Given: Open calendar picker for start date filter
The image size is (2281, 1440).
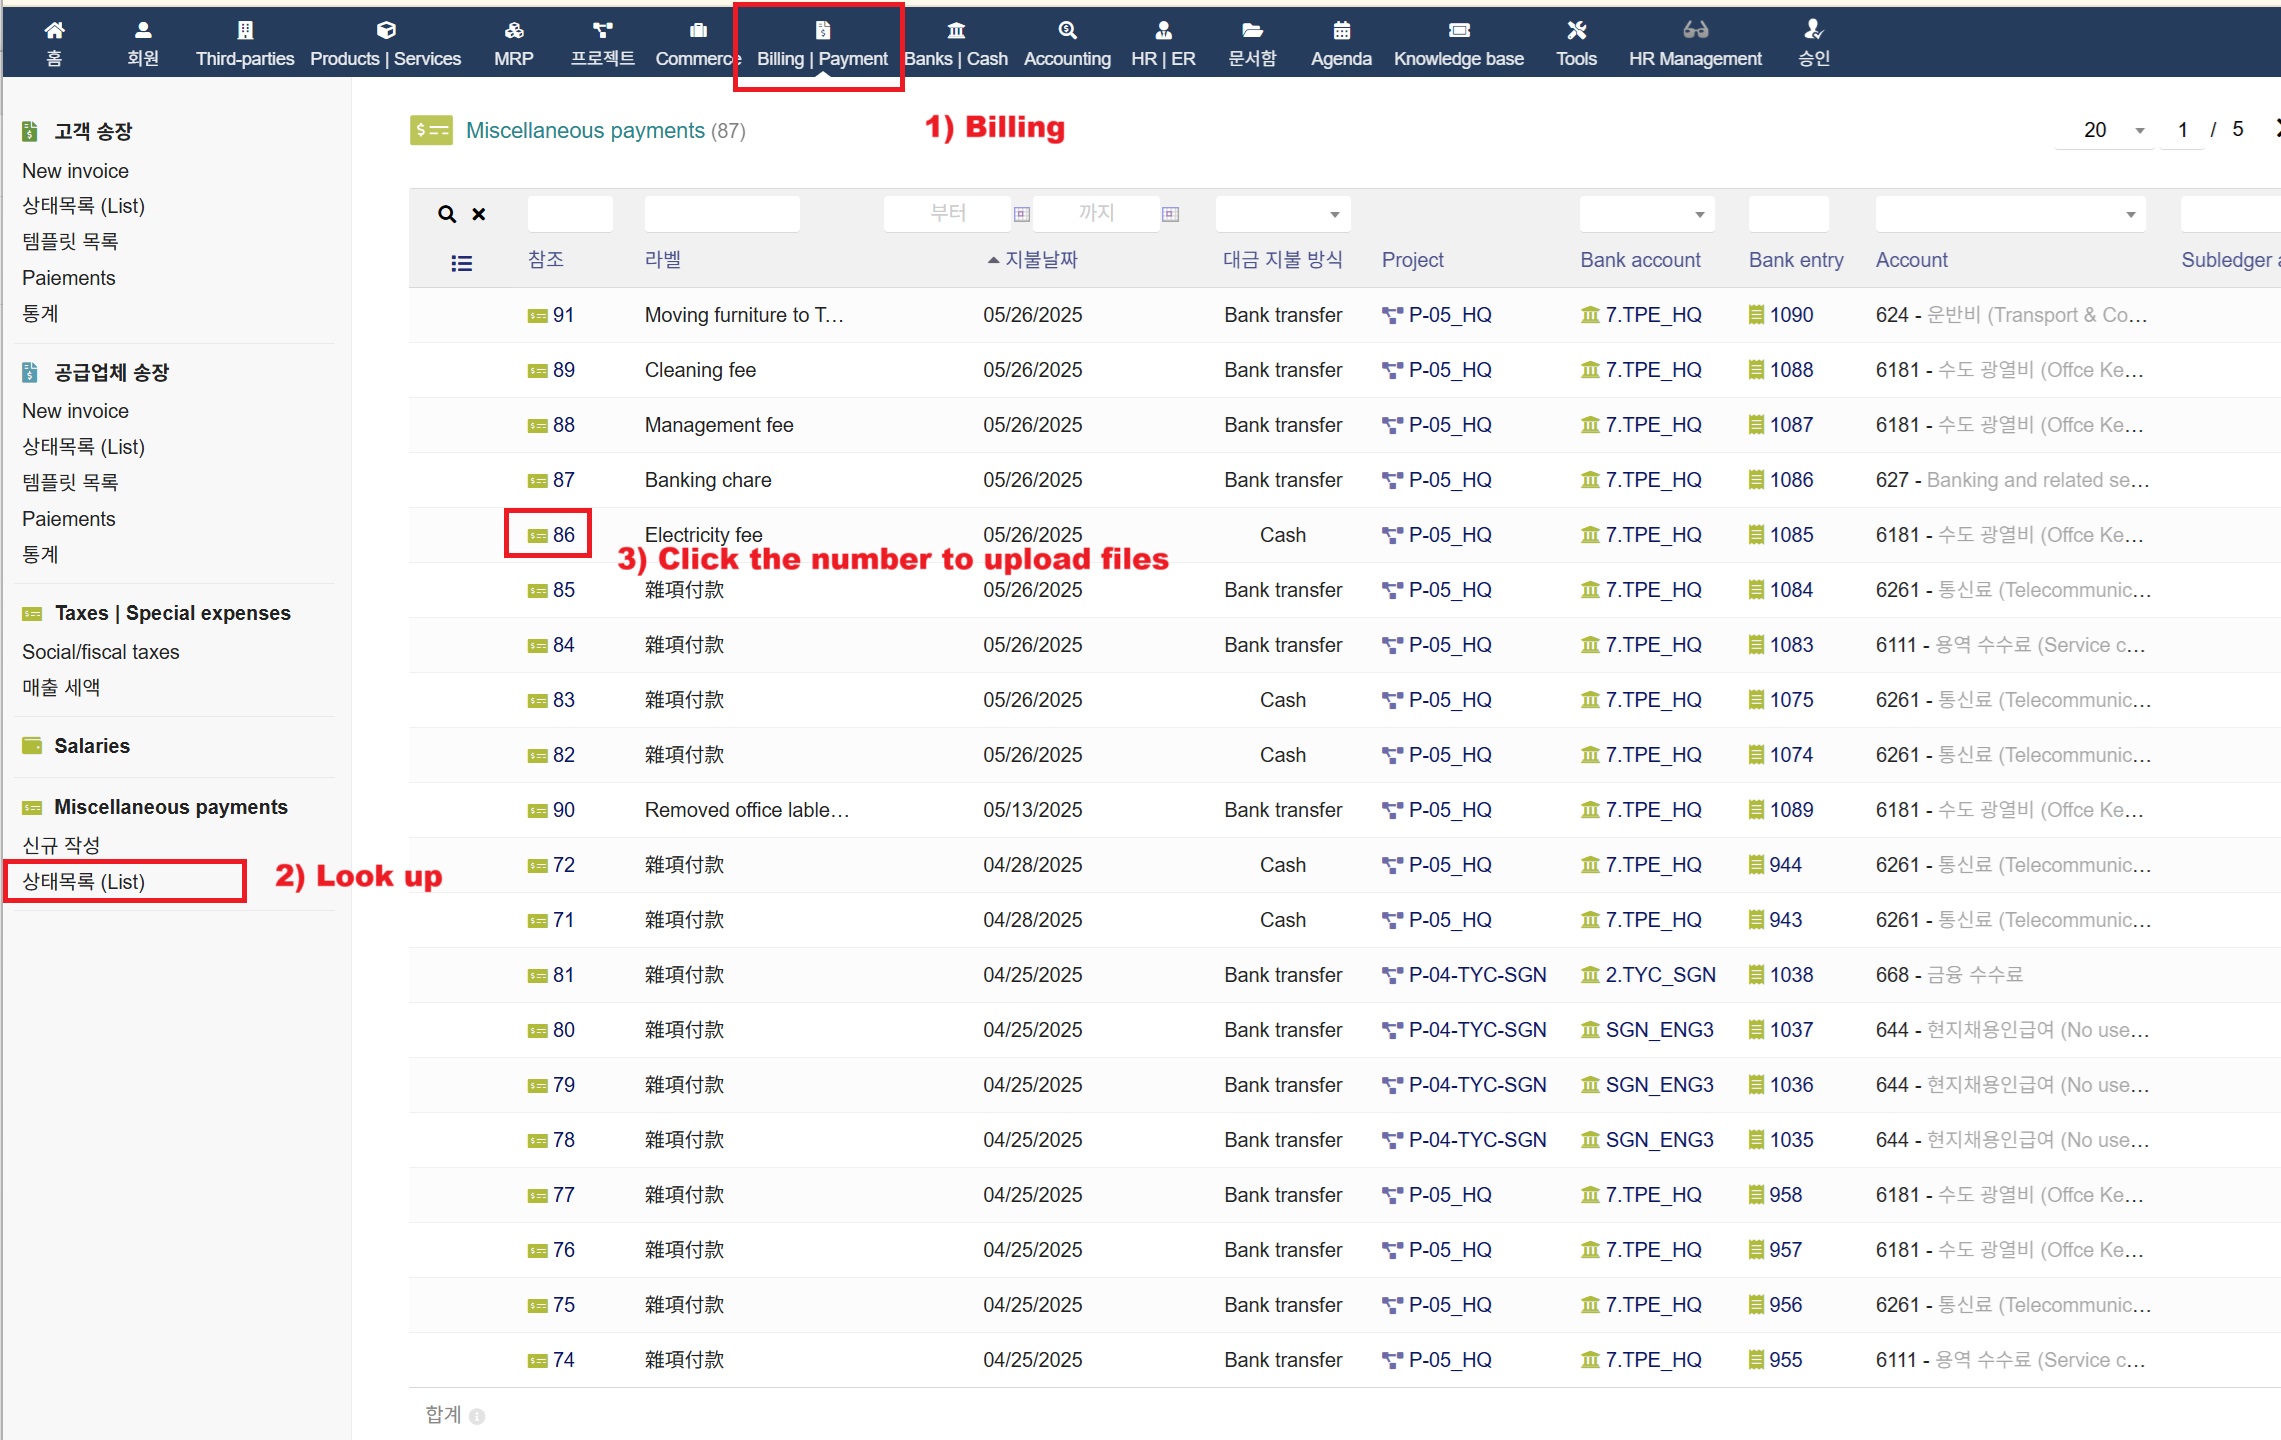Looking at the screenshot, I should click(1021, 214).
